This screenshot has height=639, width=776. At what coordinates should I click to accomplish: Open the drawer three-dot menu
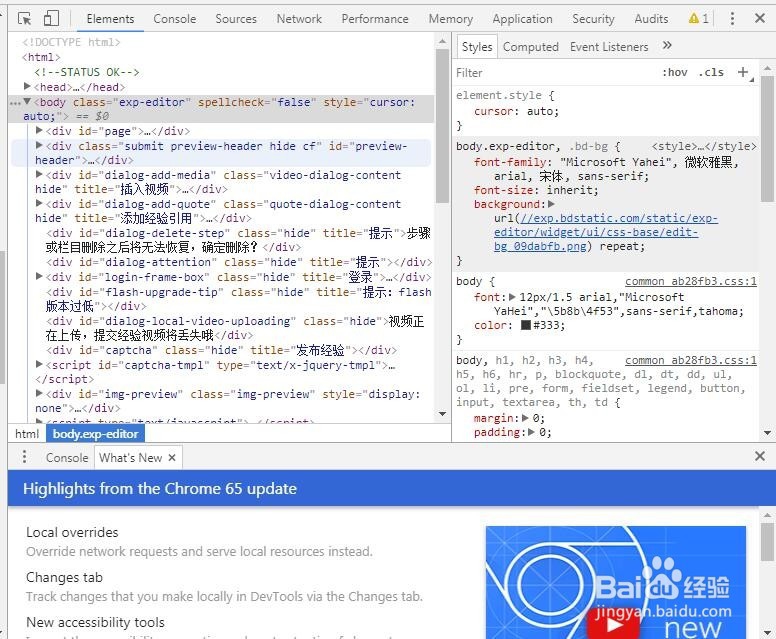point(24,456)
